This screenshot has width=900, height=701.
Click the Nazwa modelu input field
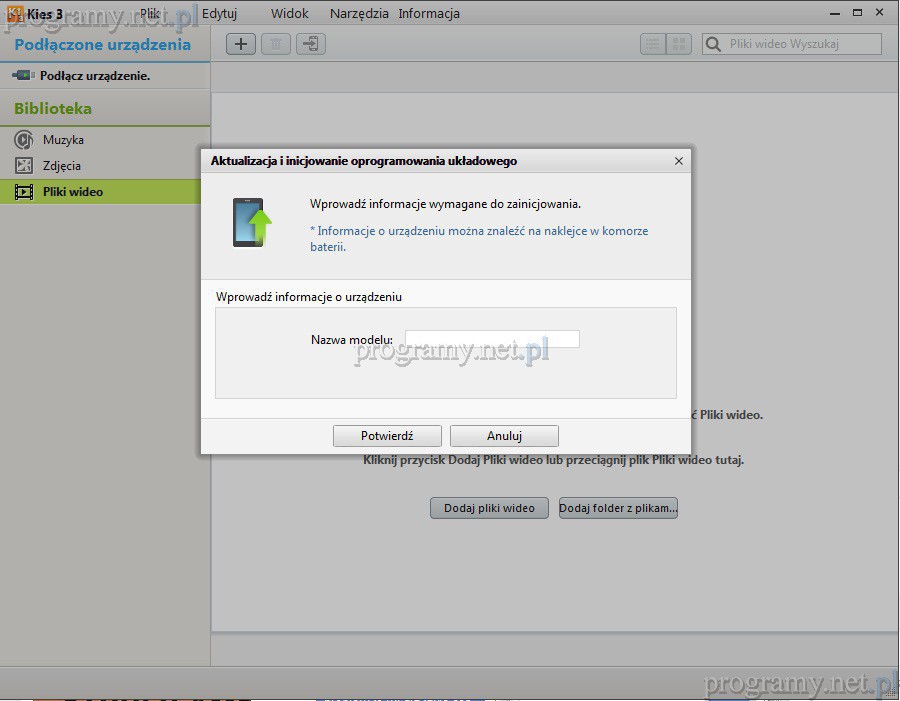click(492, 339)
